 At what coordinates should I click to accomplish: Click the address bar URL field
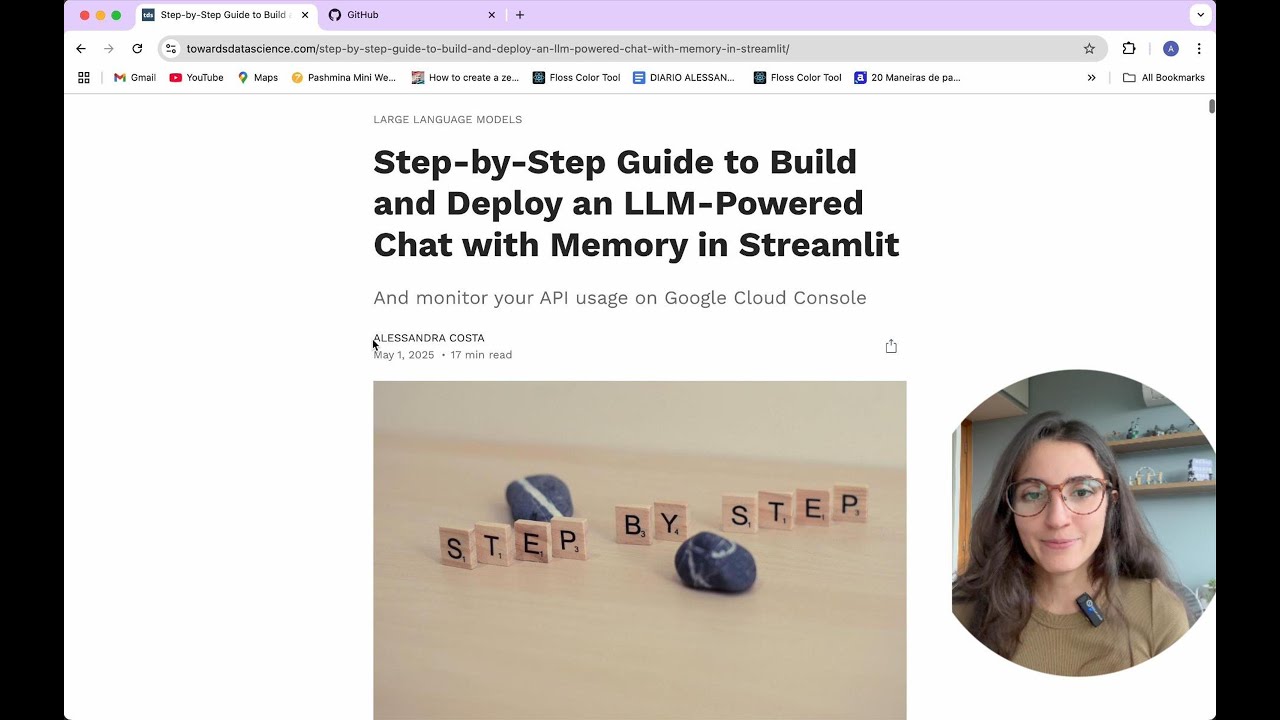pyautogui.click(x=630, y=48)
